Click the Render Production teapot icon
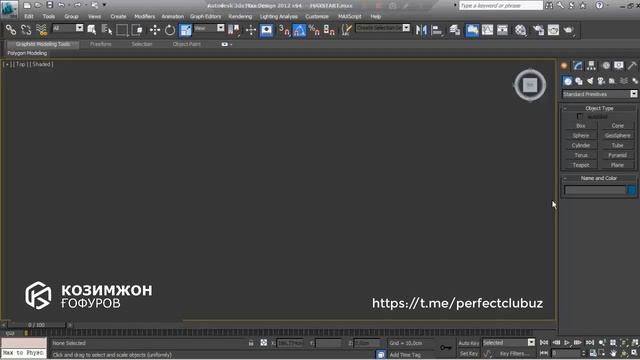This screenshot has width=640, height=360. [x=569, y=30]
